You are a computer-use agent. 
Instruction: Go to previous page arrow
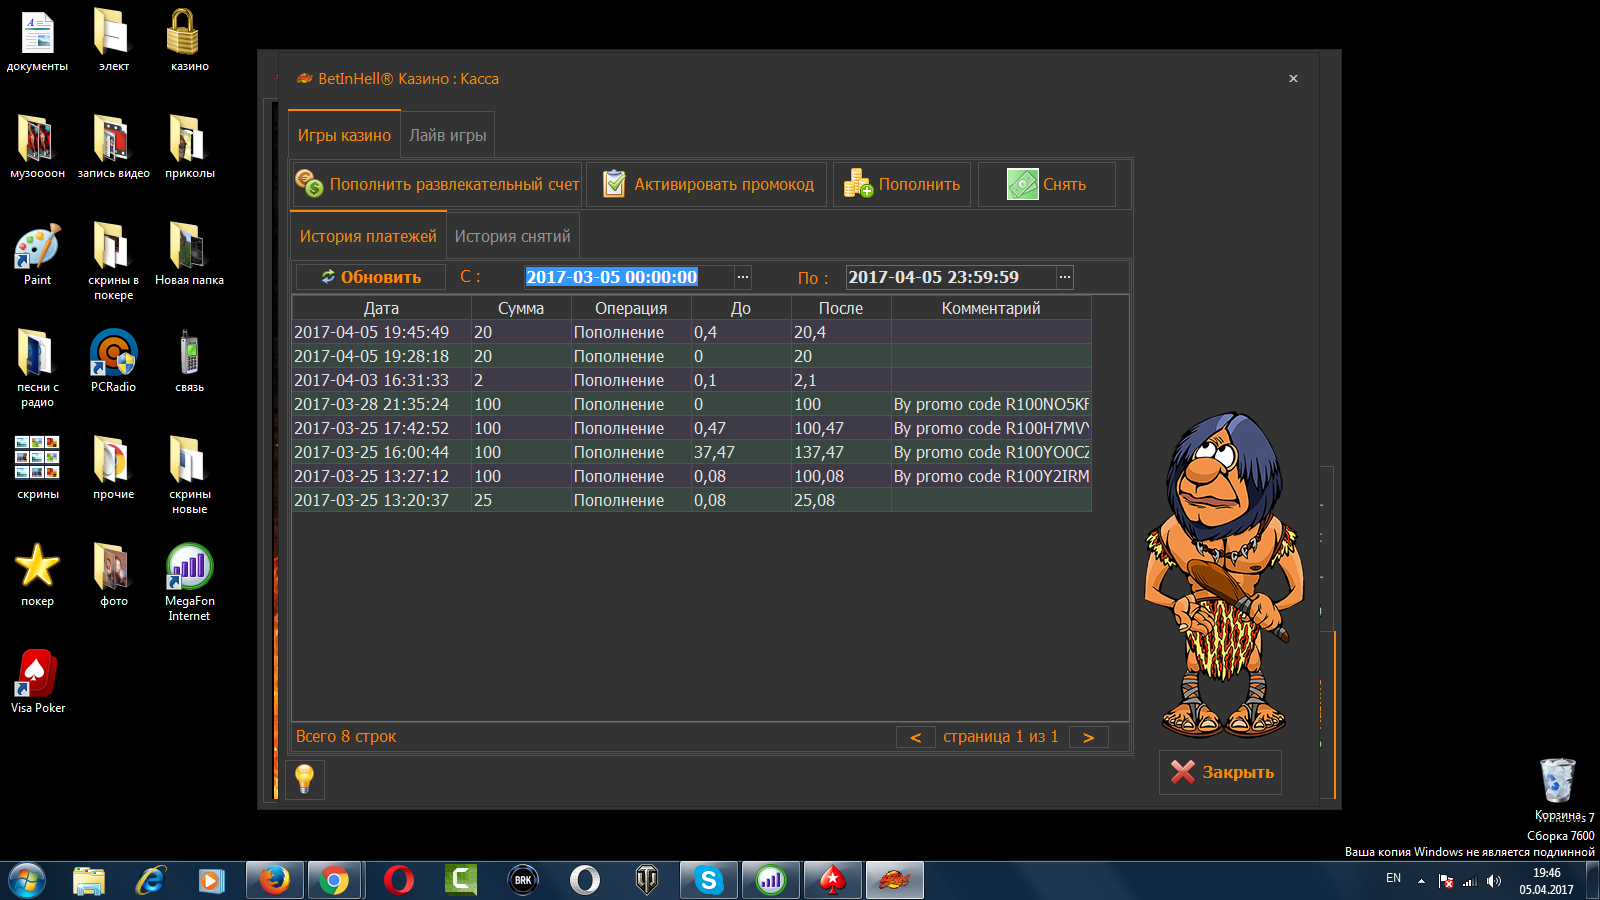(915, 737)
